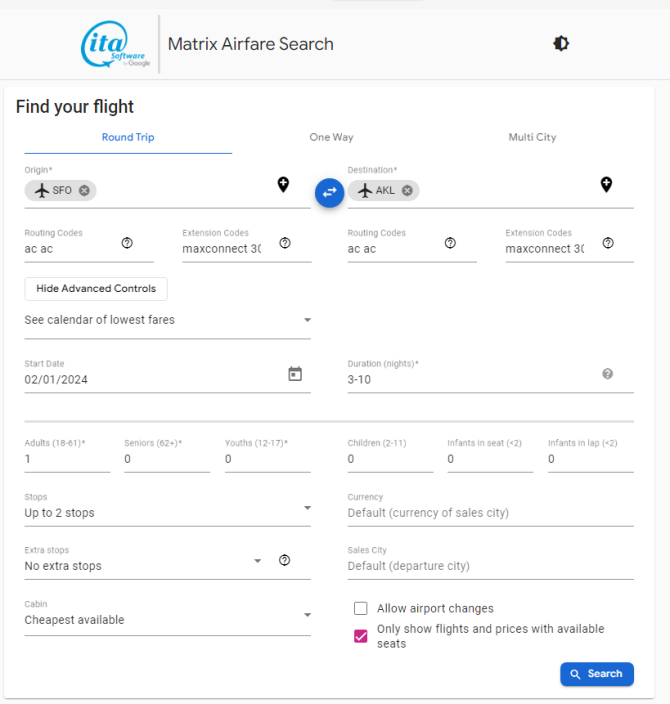Click the Find your flight heading

point(75,107)
